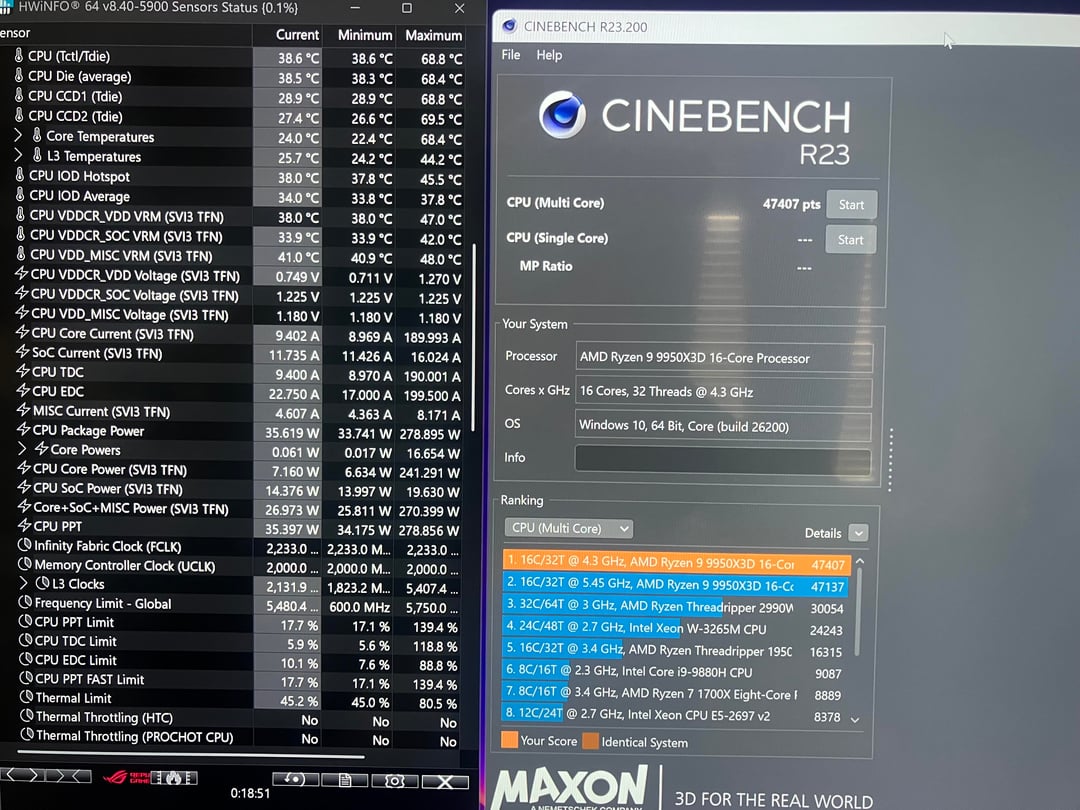Select the Thermal Limit sensor row
Screen dimensions: 1080x810
[238, 699]
